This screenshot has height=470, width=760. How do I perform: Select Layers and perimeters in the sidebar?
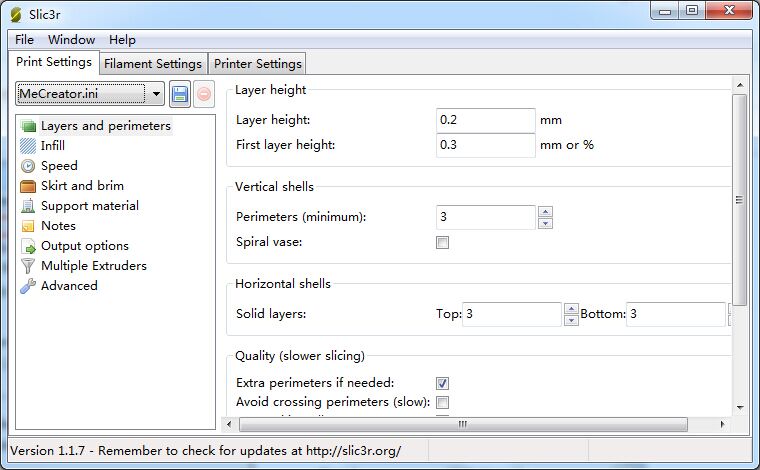(106, 126)
